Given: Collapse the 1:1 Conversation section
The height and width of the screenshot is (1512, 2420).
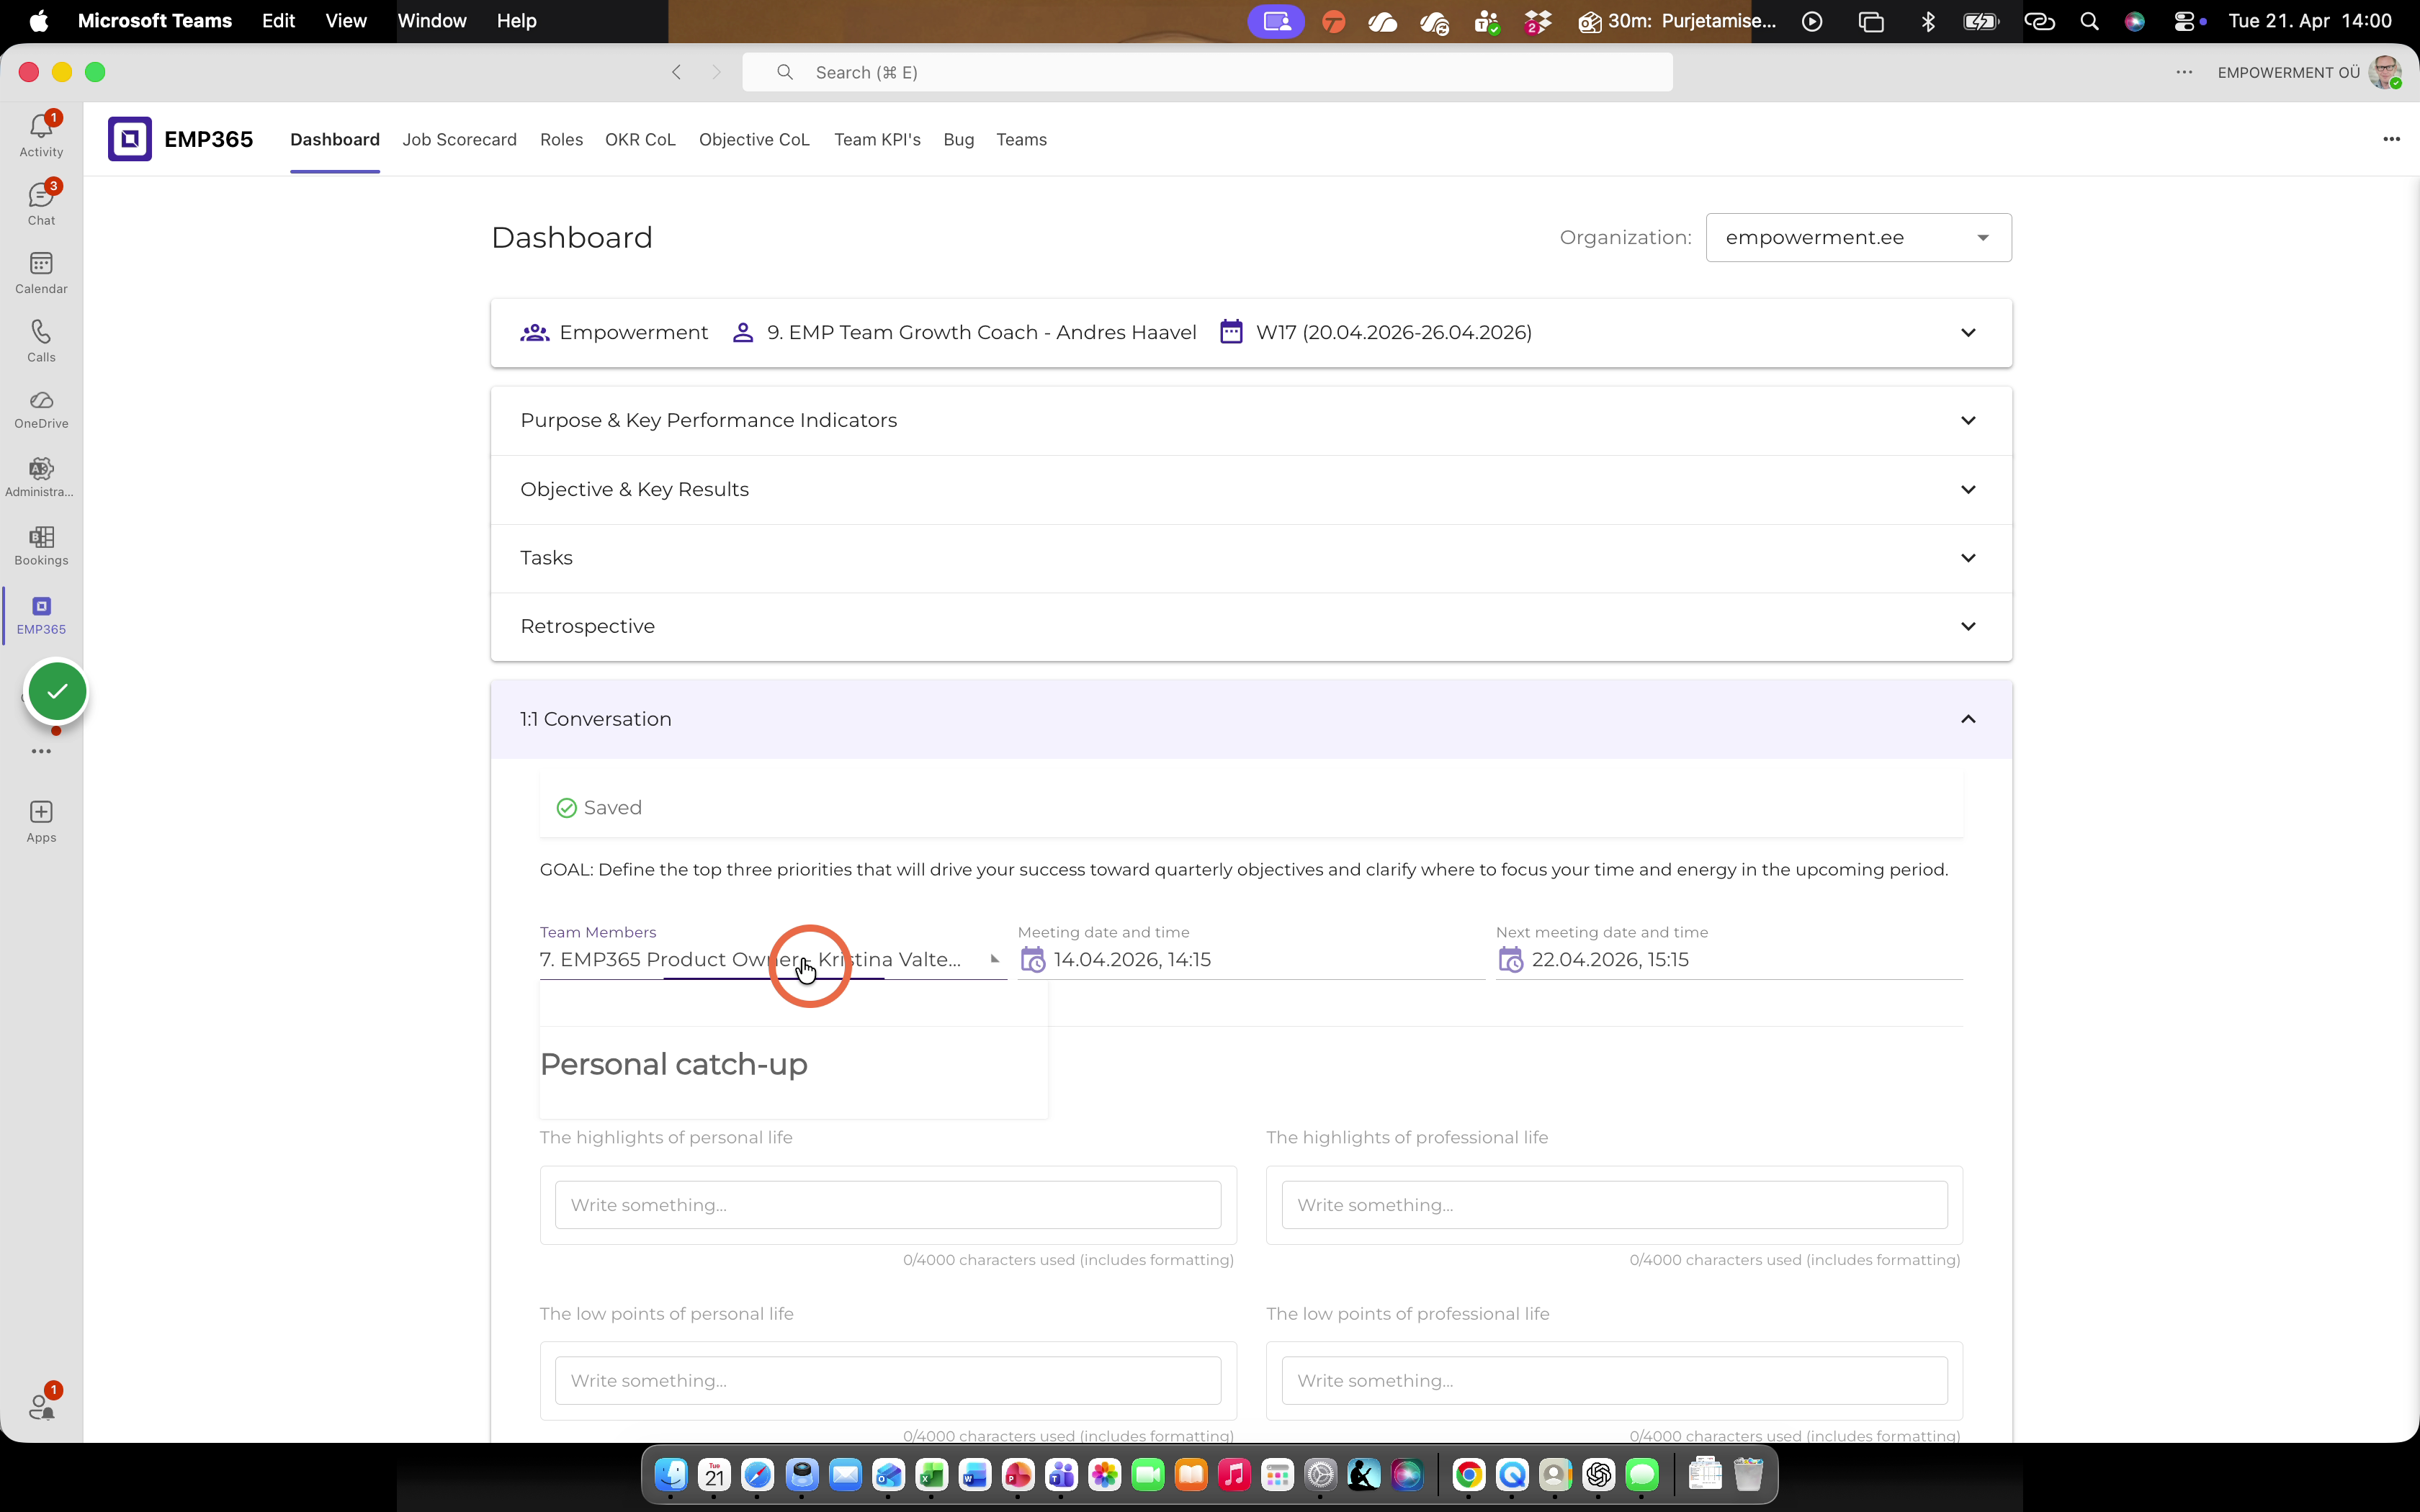Looking at the screenshot, I should [x=1251, y=720].
